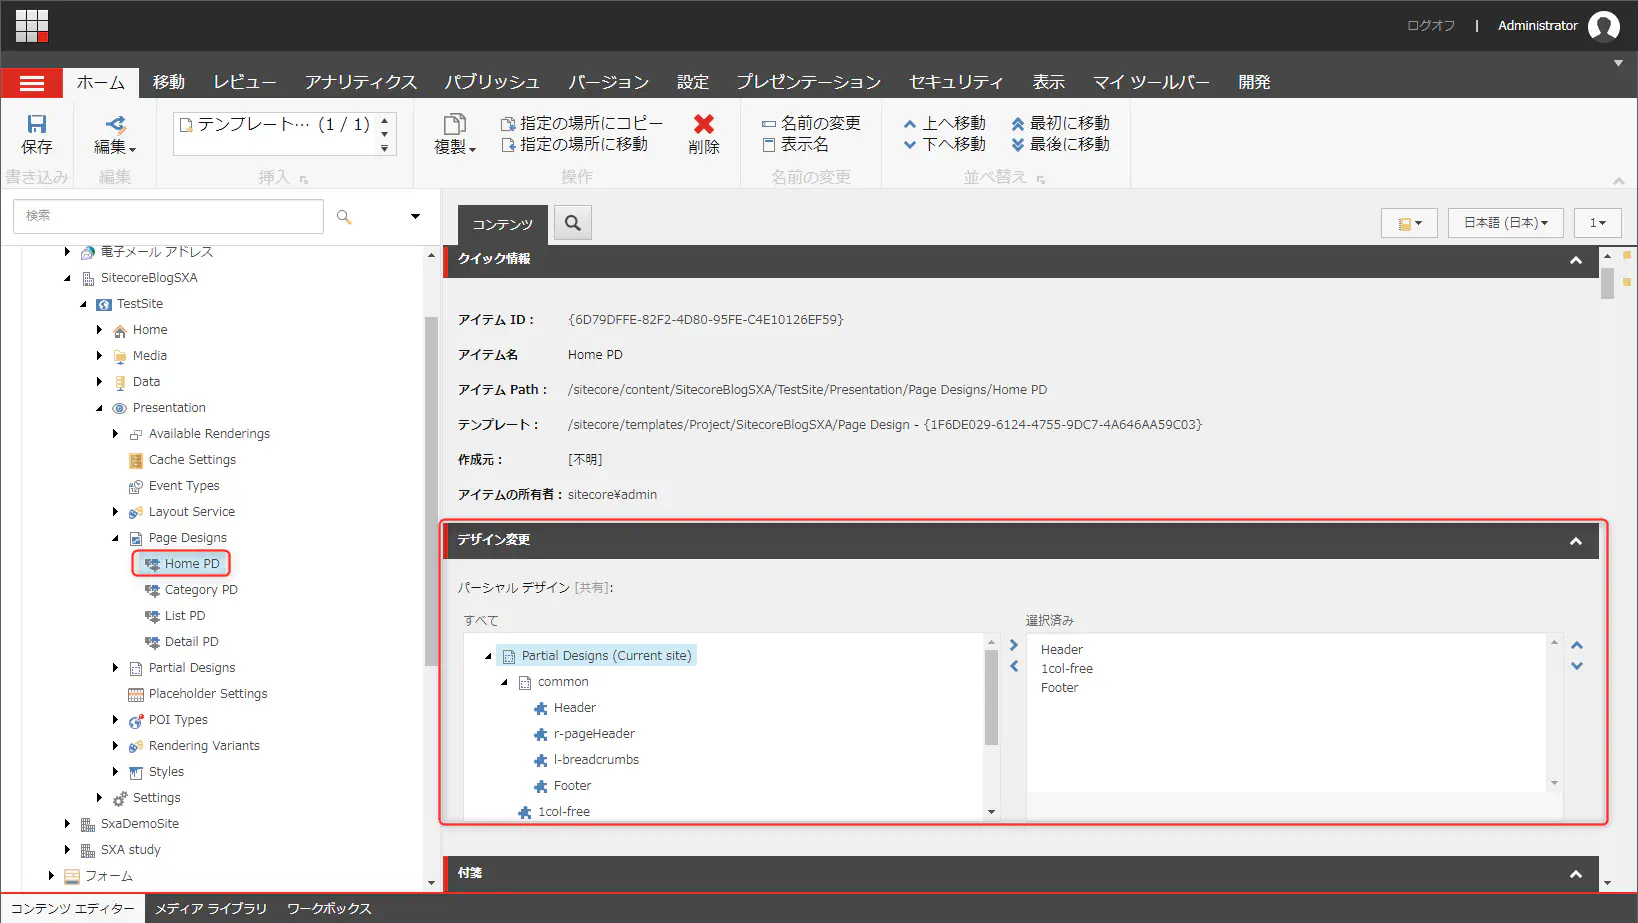Click the red Delete (削除) X icon
The image size is (1638, 923).
point(704,124)
